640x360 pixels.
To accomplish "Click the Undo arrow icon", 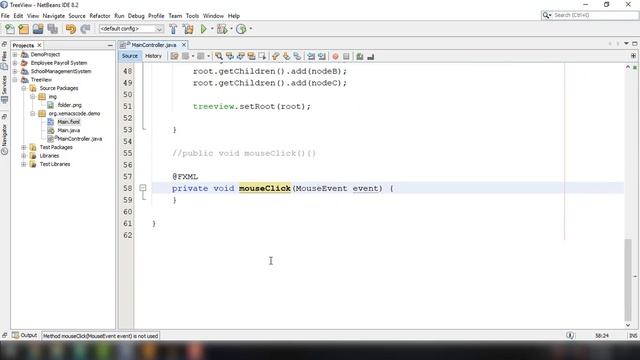I will click(71, 29).
